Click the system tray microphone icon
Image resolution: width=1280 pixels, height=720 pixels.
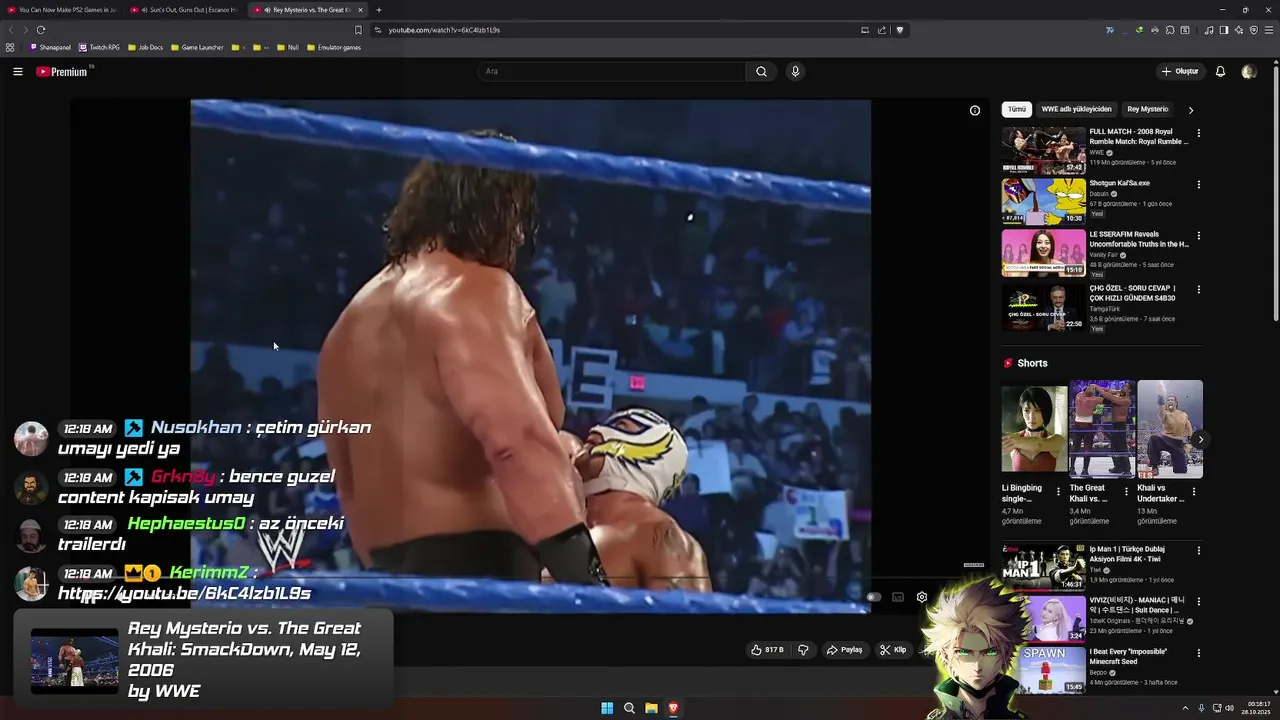1201,708
